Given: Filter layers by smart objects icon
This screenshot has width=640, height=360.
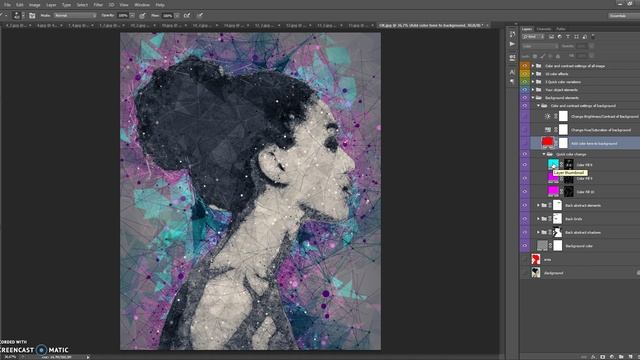Looking at the screenshot, I should tap(584, 37).
